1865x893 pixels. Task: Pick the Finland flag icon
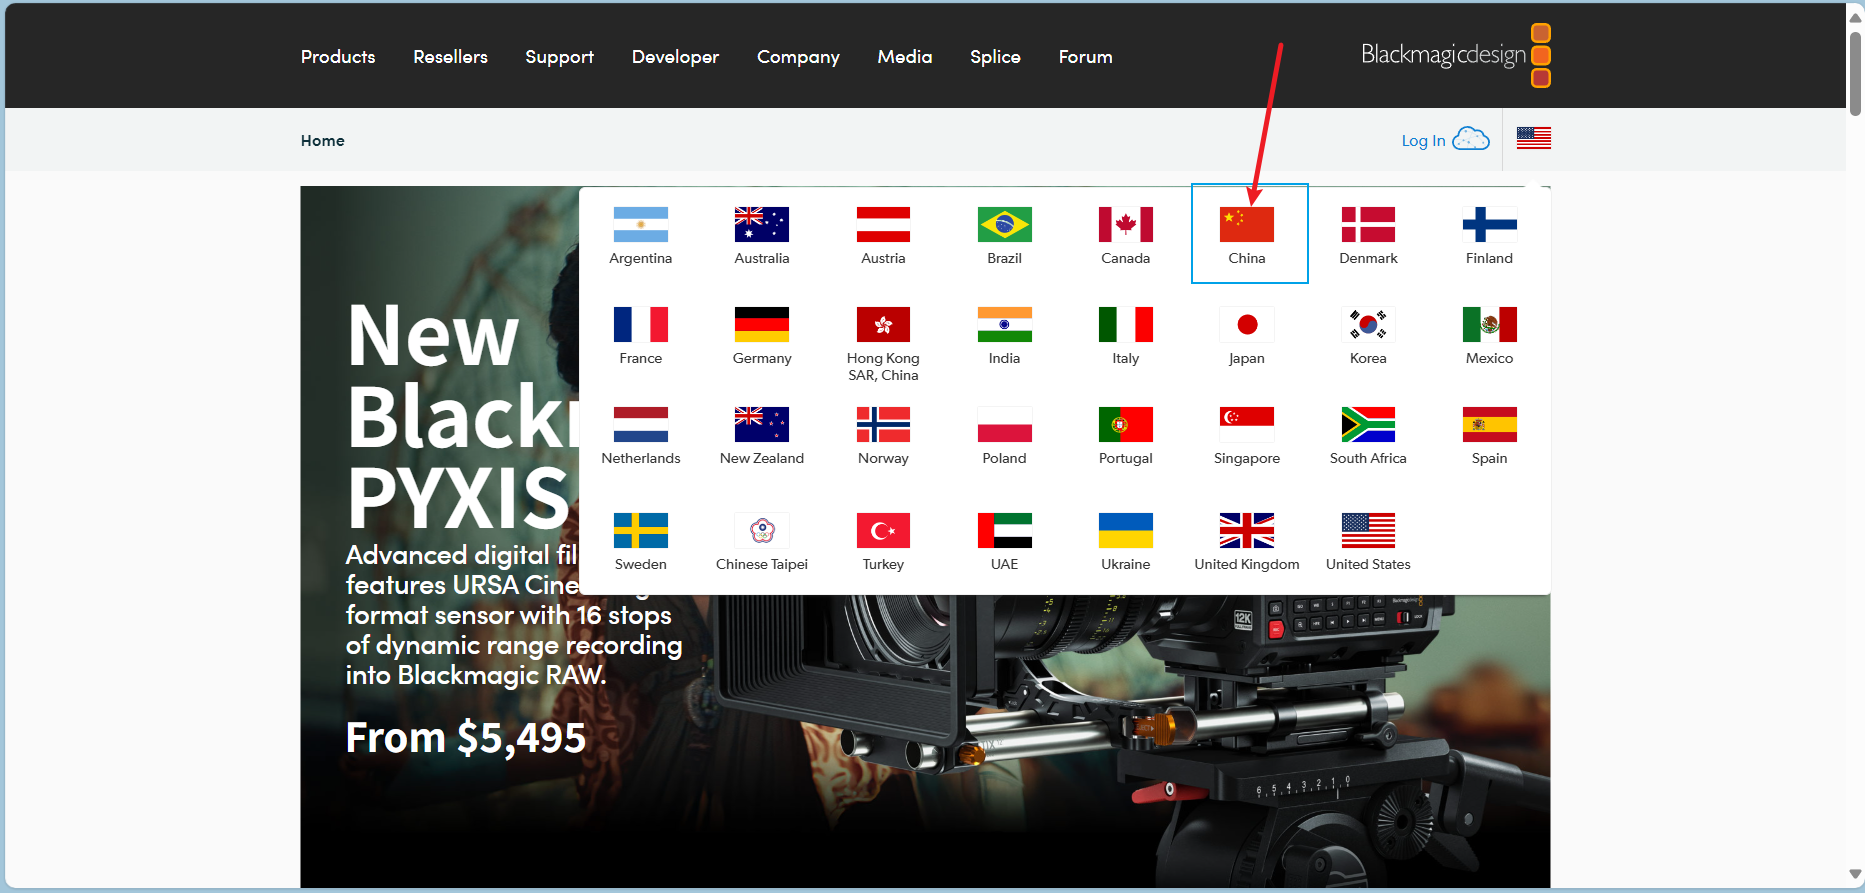point(1489,224)
